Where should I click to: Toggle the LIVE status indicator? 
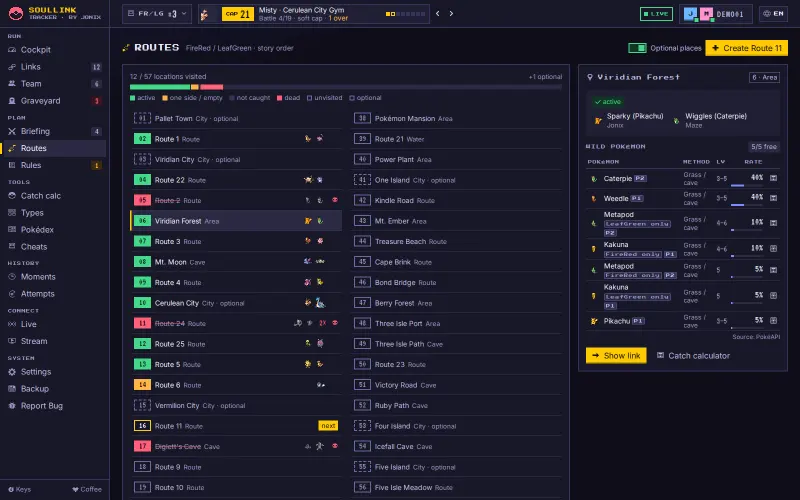click(x=656, y=14)
